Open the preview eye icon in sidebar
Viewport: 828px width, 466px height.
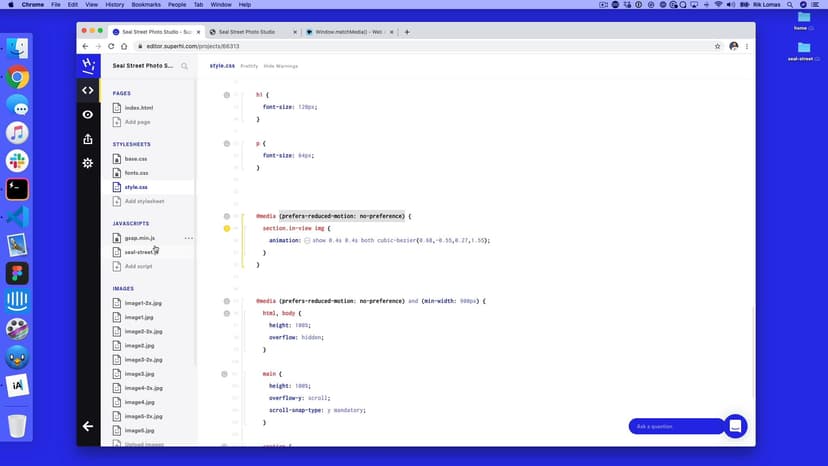[x=88, y=115]
